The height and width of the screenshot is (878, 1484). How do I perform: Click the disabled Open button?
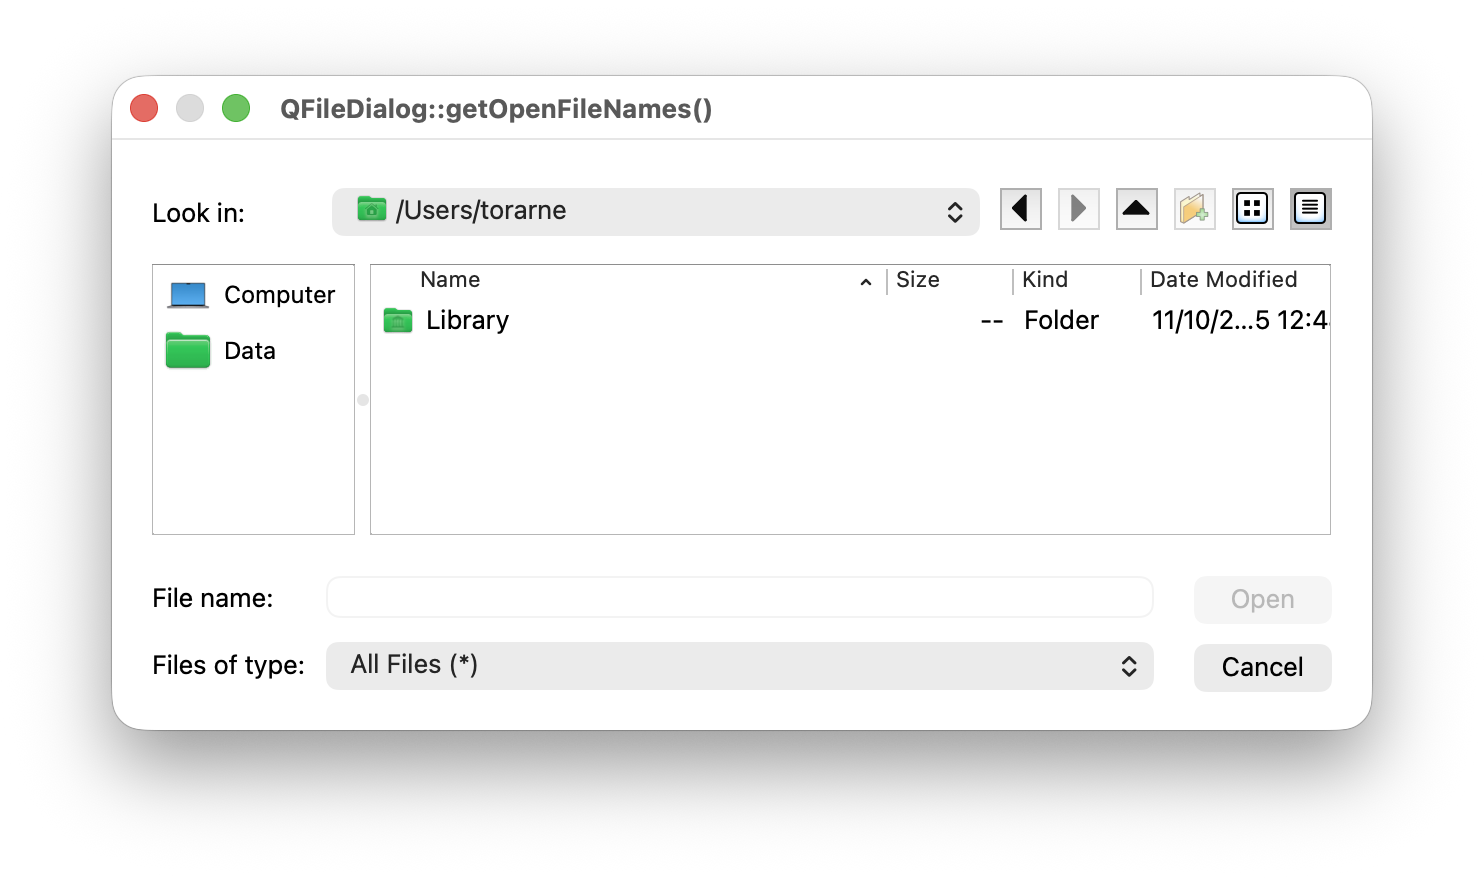[x=1262, y=599]
